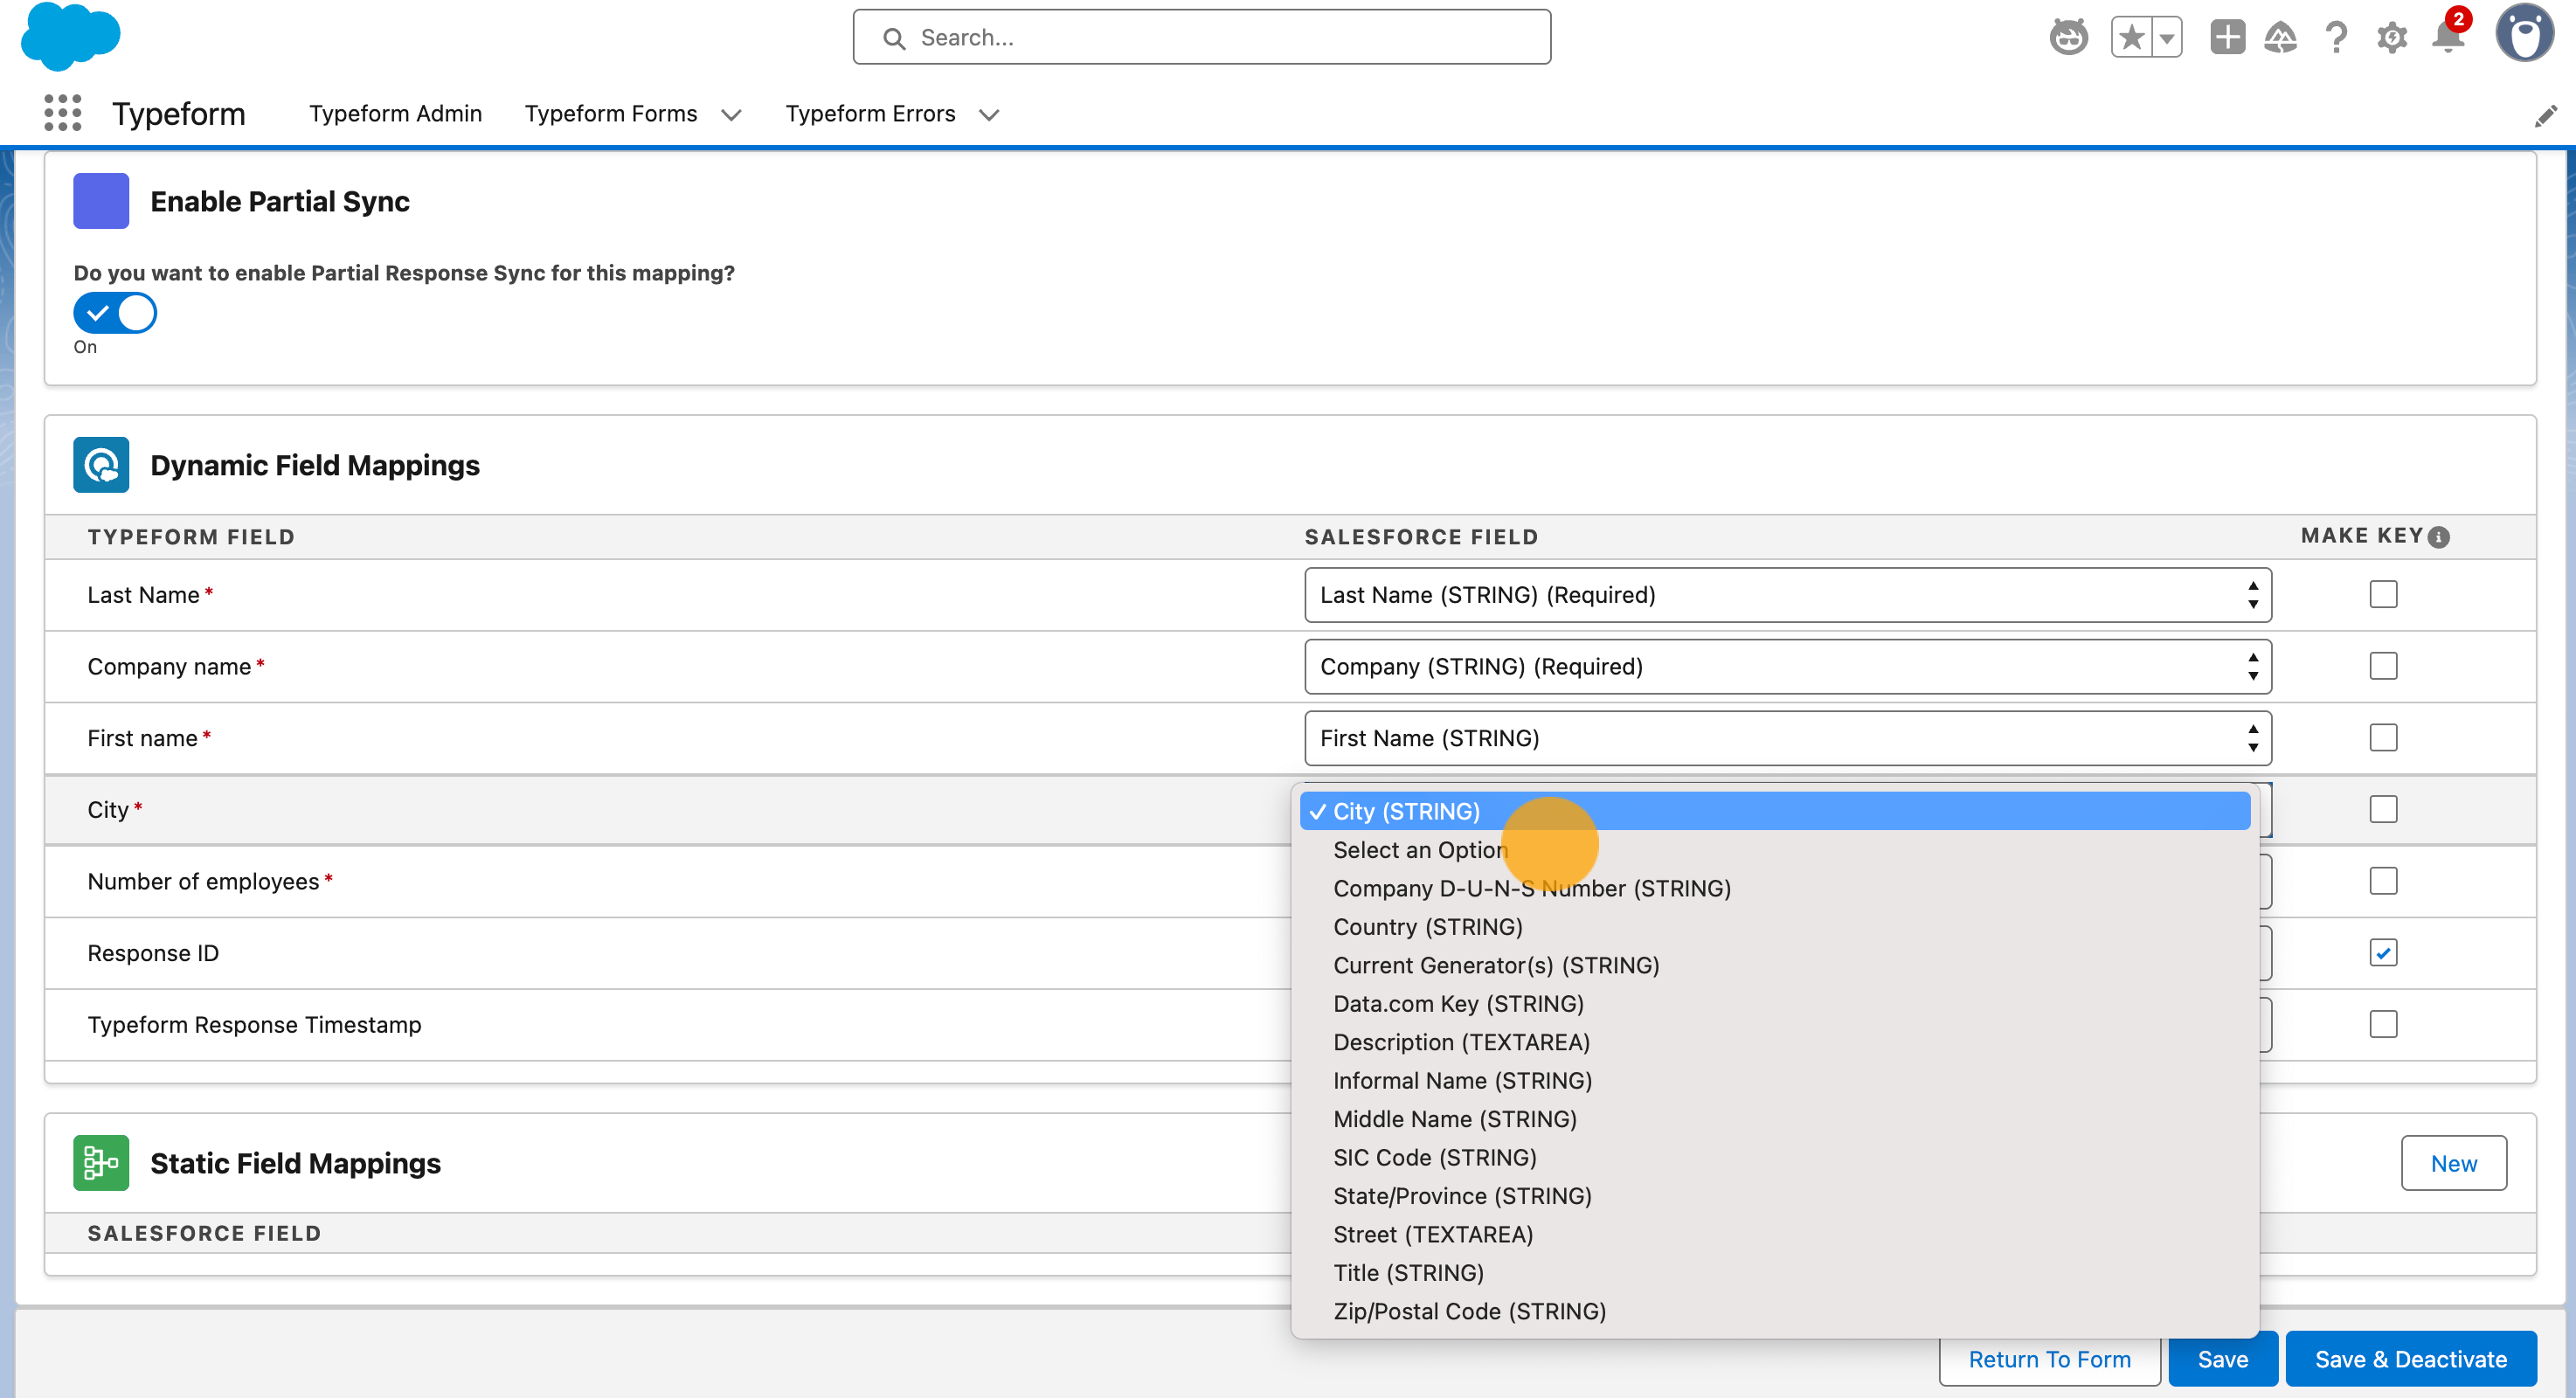The height and width of the screenshot is (1398, 2576).
Task: Open the App Launcher dots grid
Action: (62, 113)
